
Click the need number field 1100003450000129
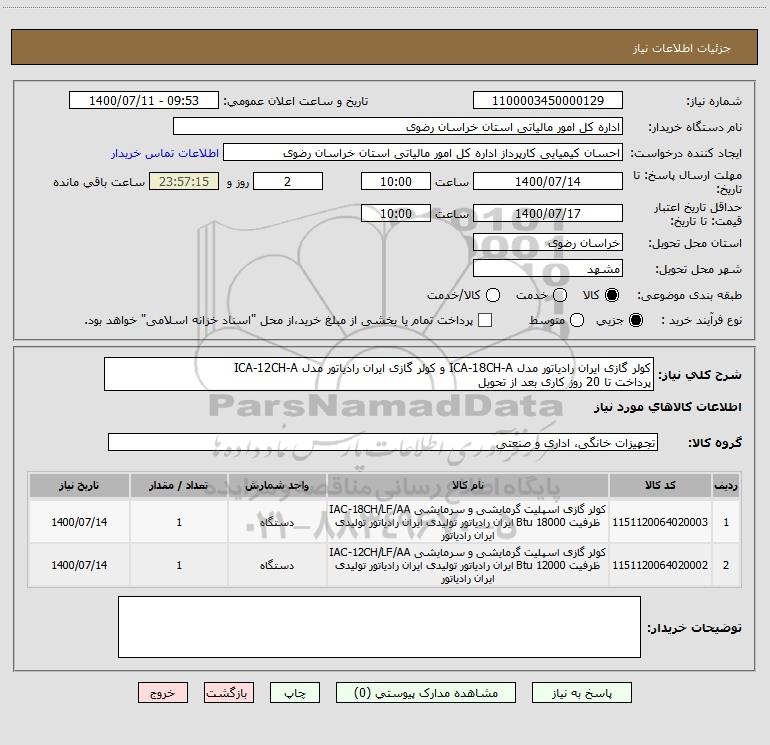click(548, 101)
